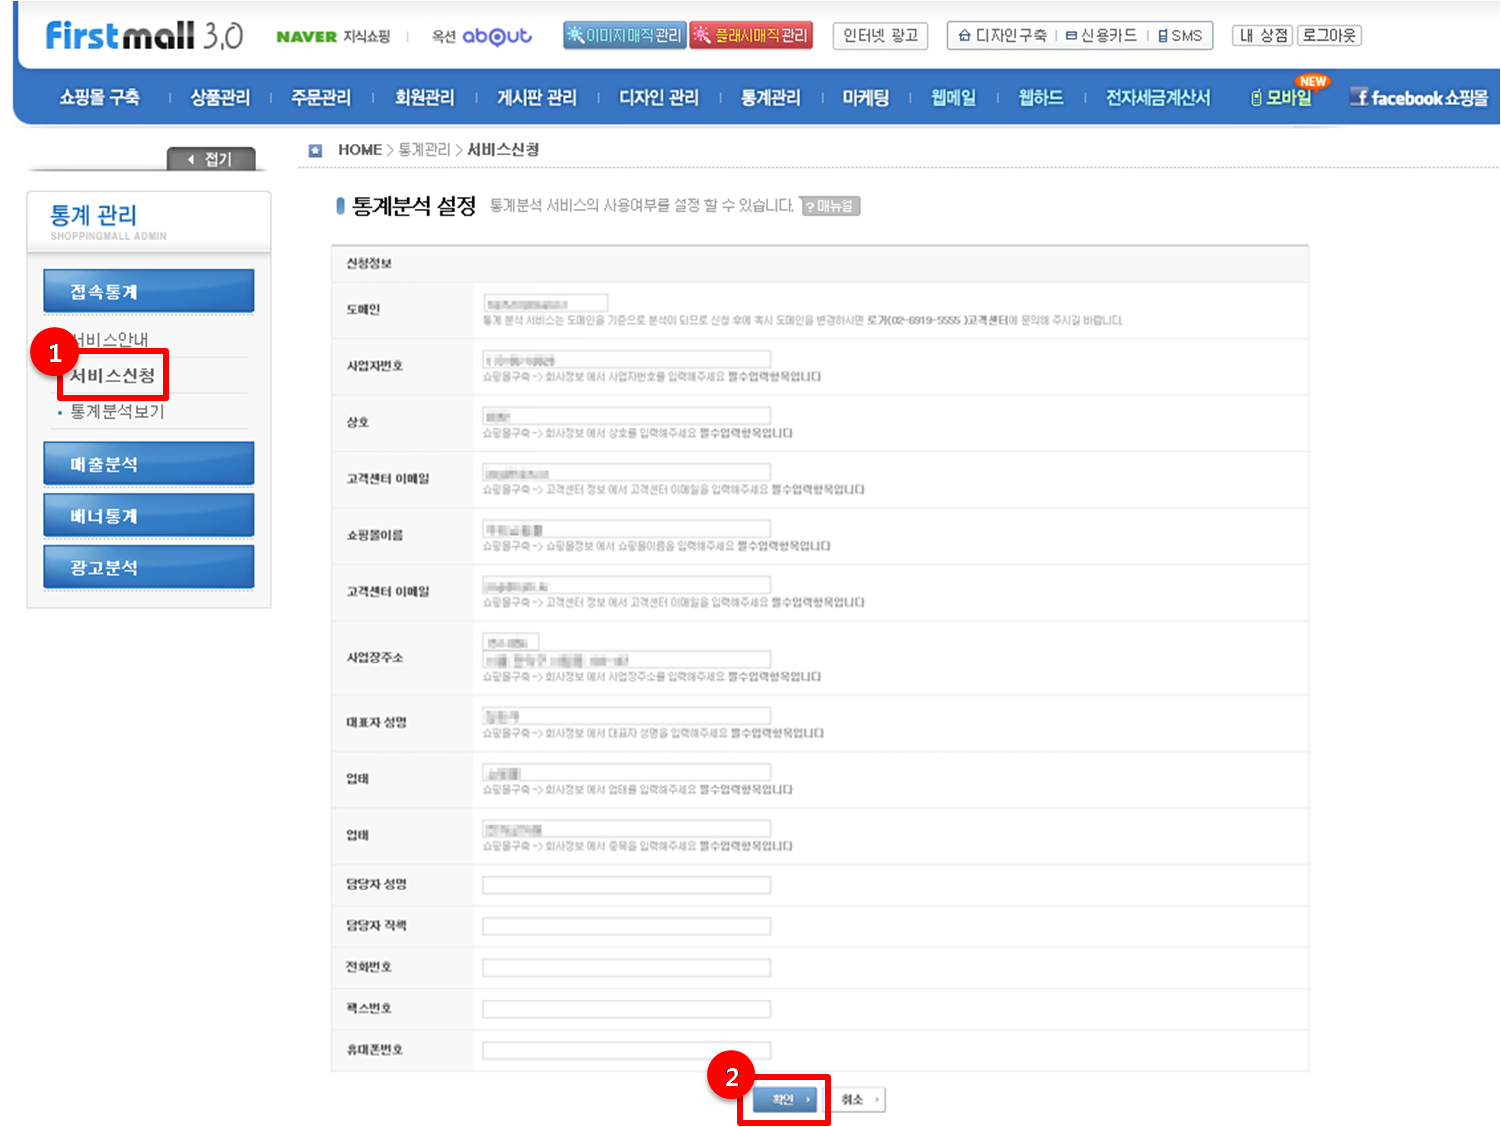Image resolution: width=1501 pixels, height=1127 pixels.
Task: Expand the 매출분석 sidebar section
Action: (148, 464)
